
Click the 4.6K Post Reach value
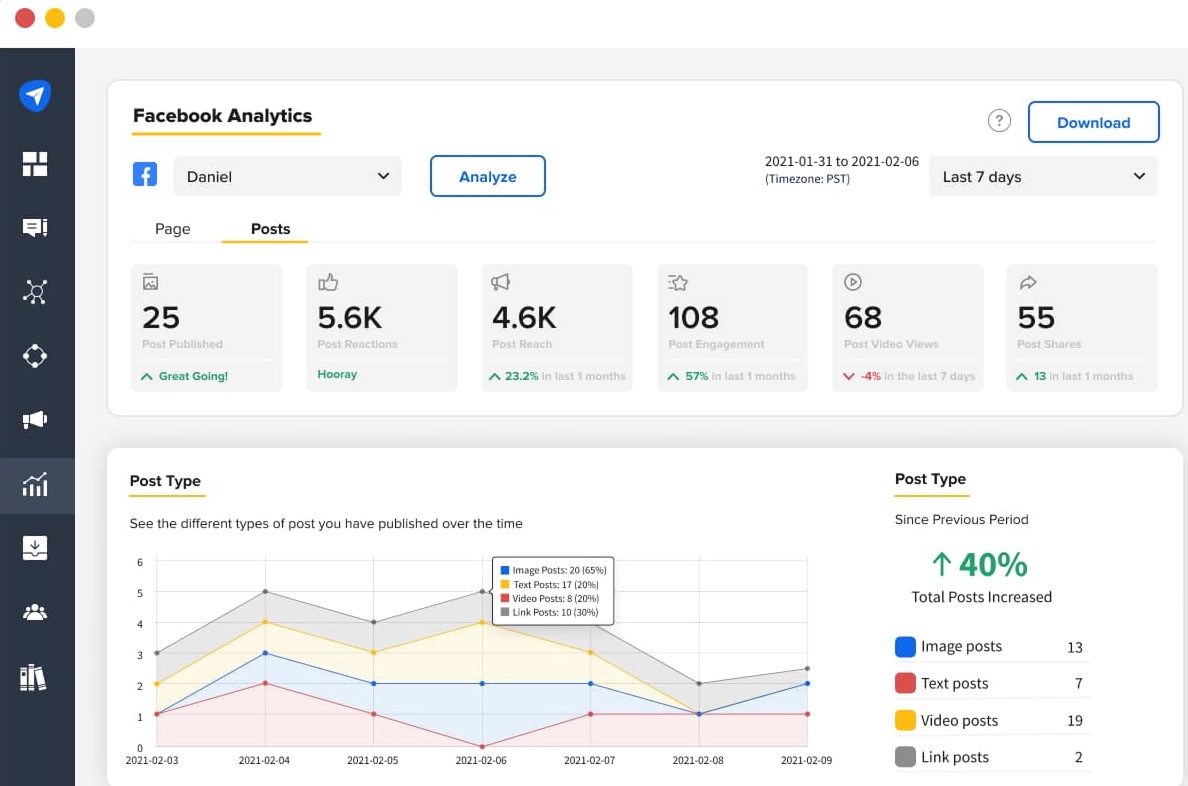coord(524,318)
